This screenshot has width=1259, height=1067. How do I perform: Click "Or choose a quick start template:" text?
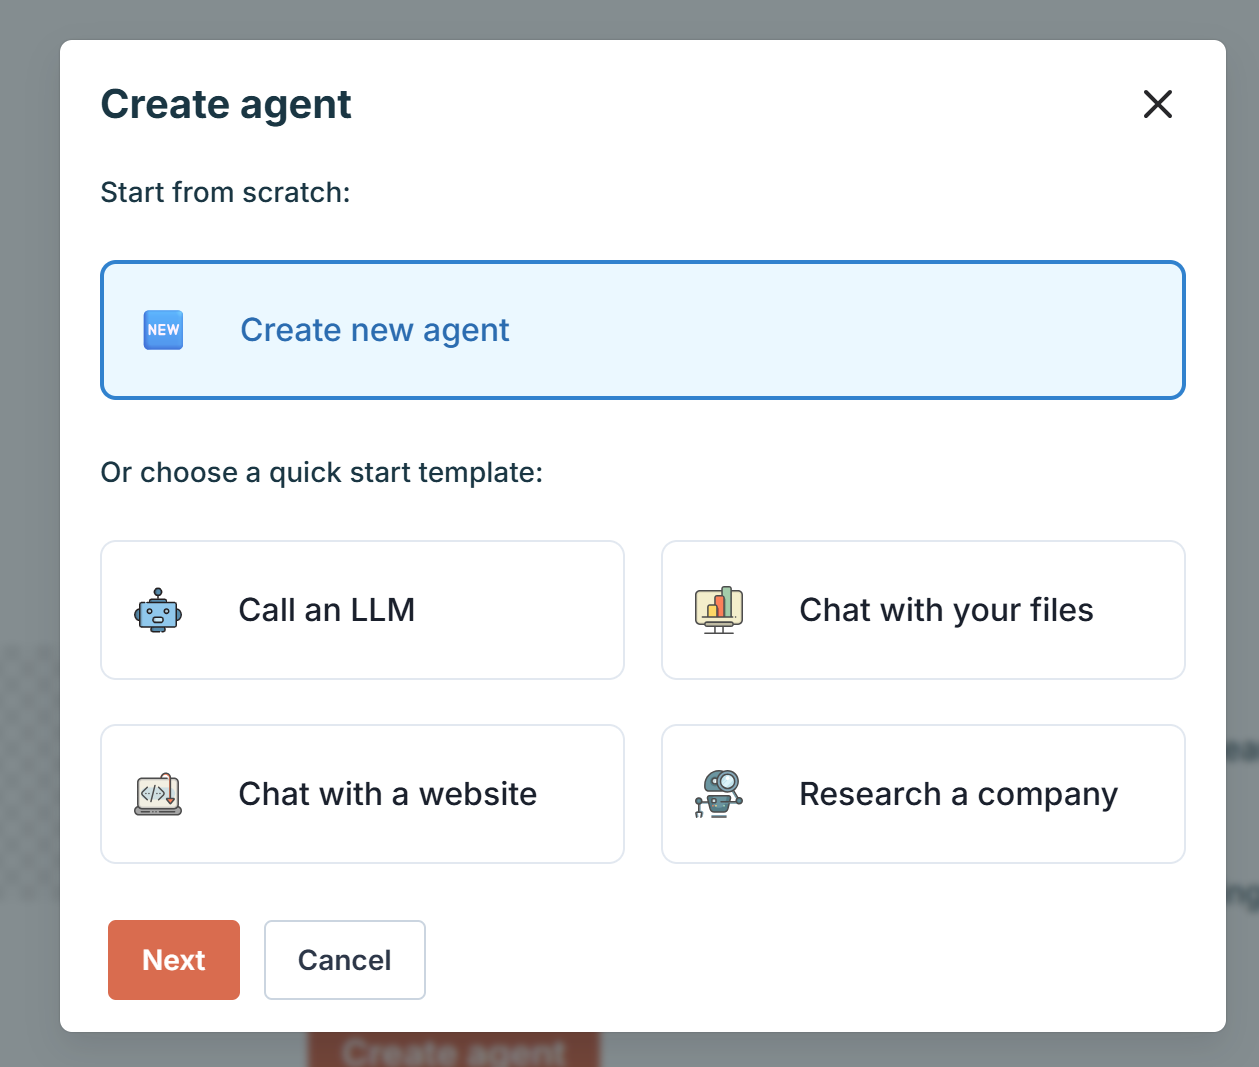tap(321, 472)
